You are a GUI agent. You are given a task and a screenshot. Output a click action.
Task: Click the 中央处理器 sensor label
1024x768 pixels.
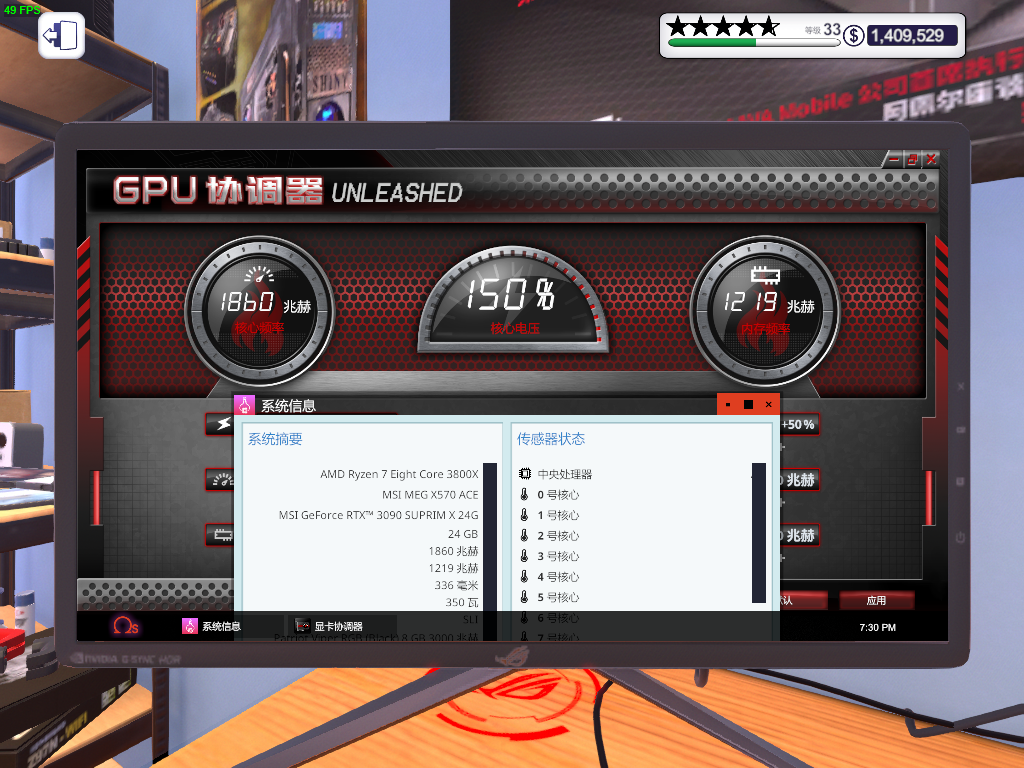[565, 474]
